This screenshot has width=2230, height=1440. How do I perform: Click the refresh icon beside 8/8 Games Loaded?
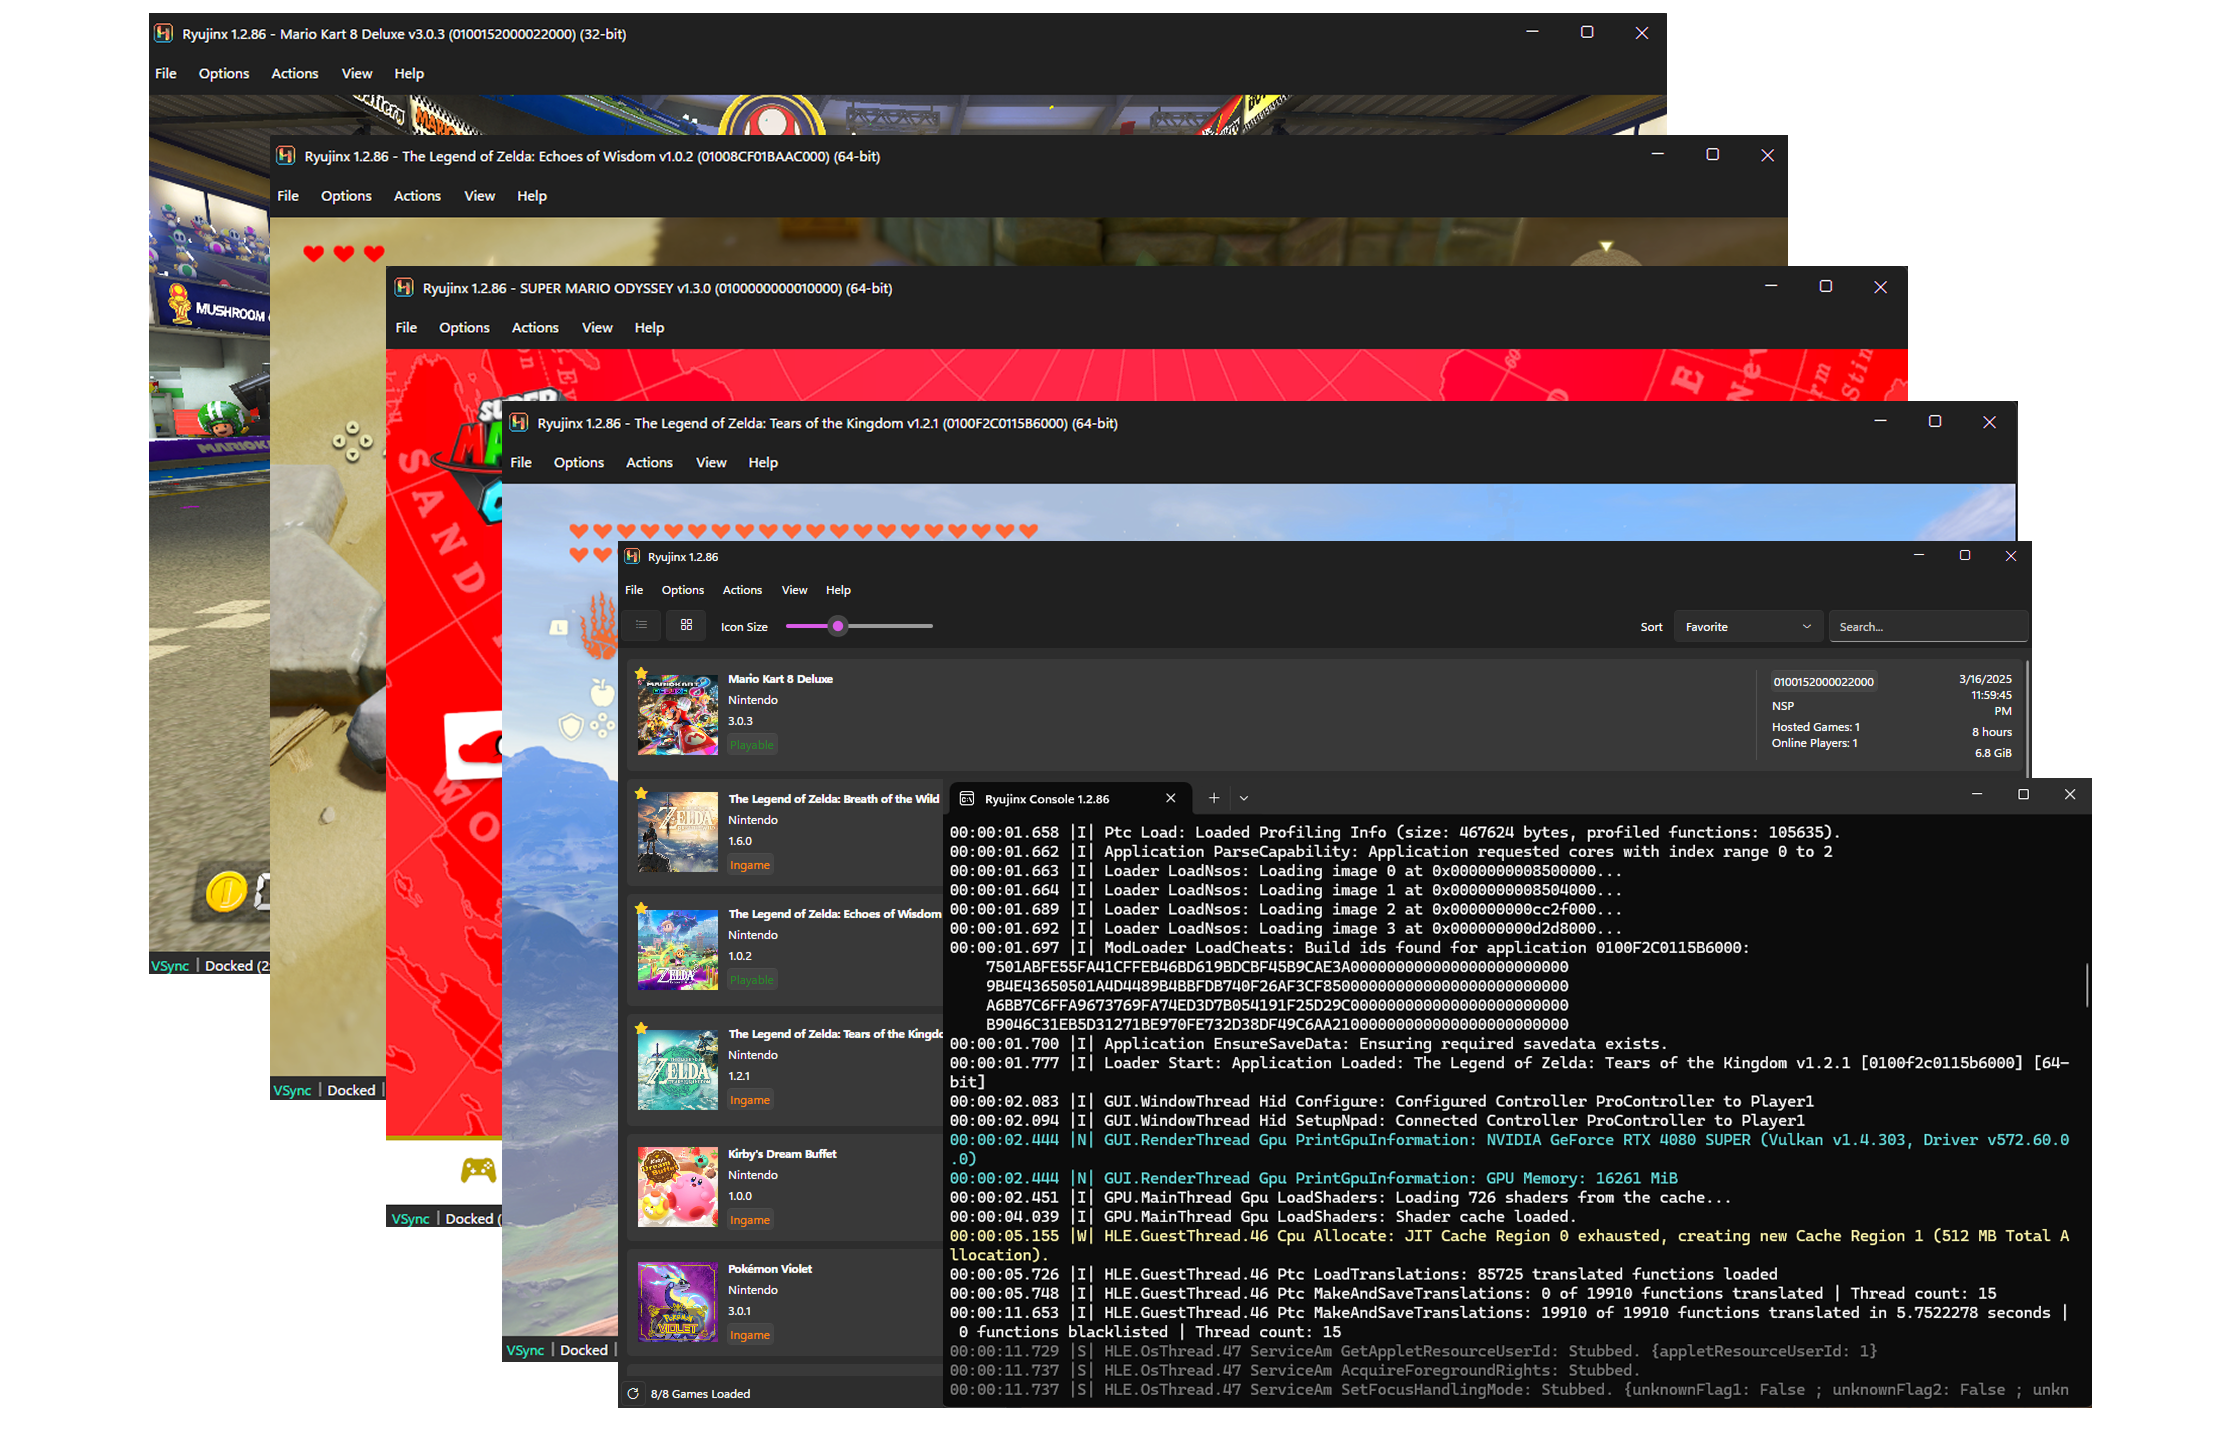(x=633, y=1393)
